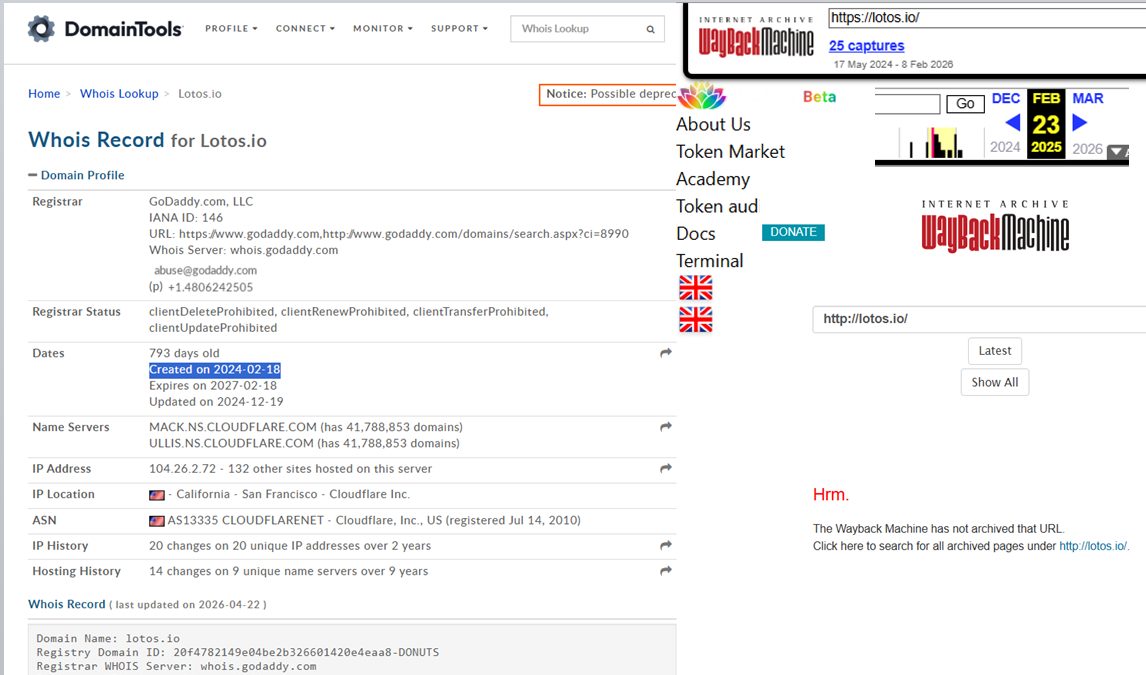Open the Profile dropdown menu
Image resolution: width=1146 pixels, height=675 pixels.
[231, 28]
